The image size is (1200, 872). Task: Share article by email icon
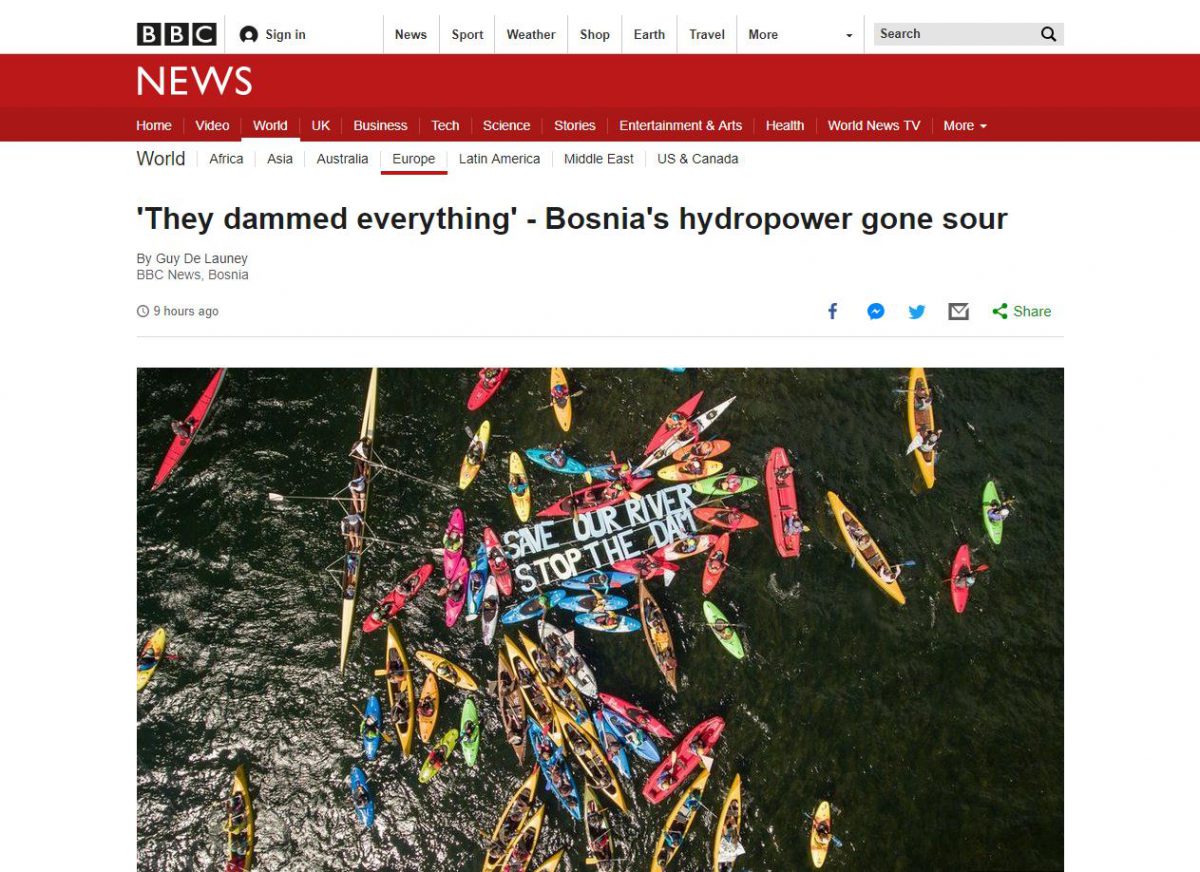tap(959, 312)
